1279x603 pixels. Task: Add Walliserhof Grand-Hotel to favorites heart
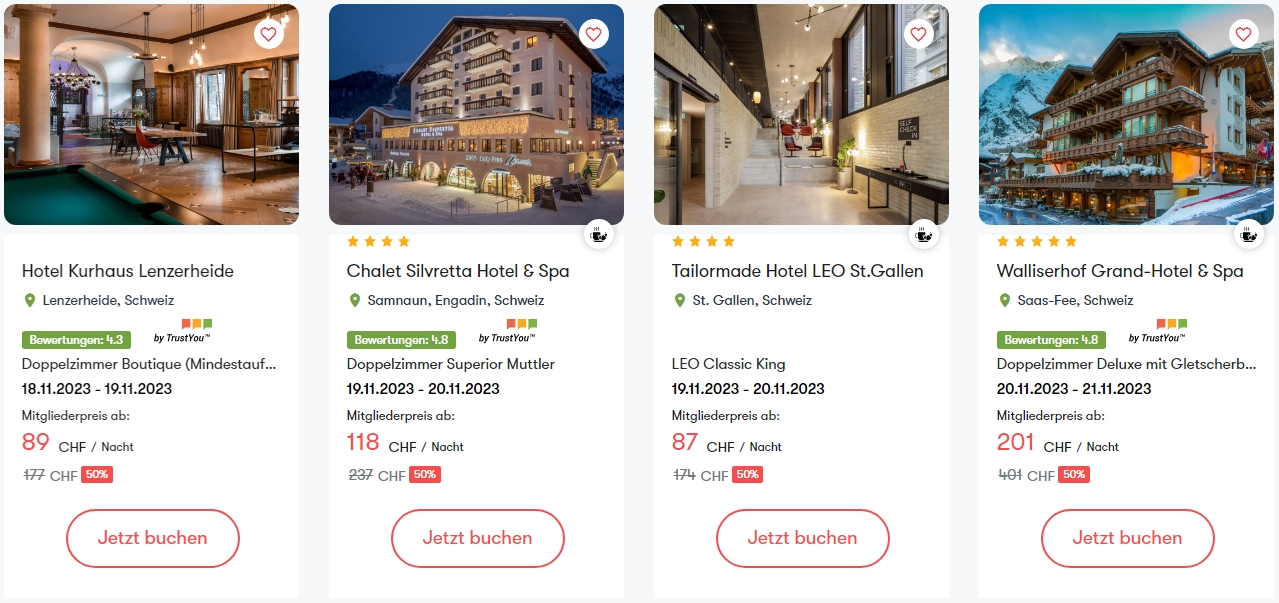(x=1243, y=34)
